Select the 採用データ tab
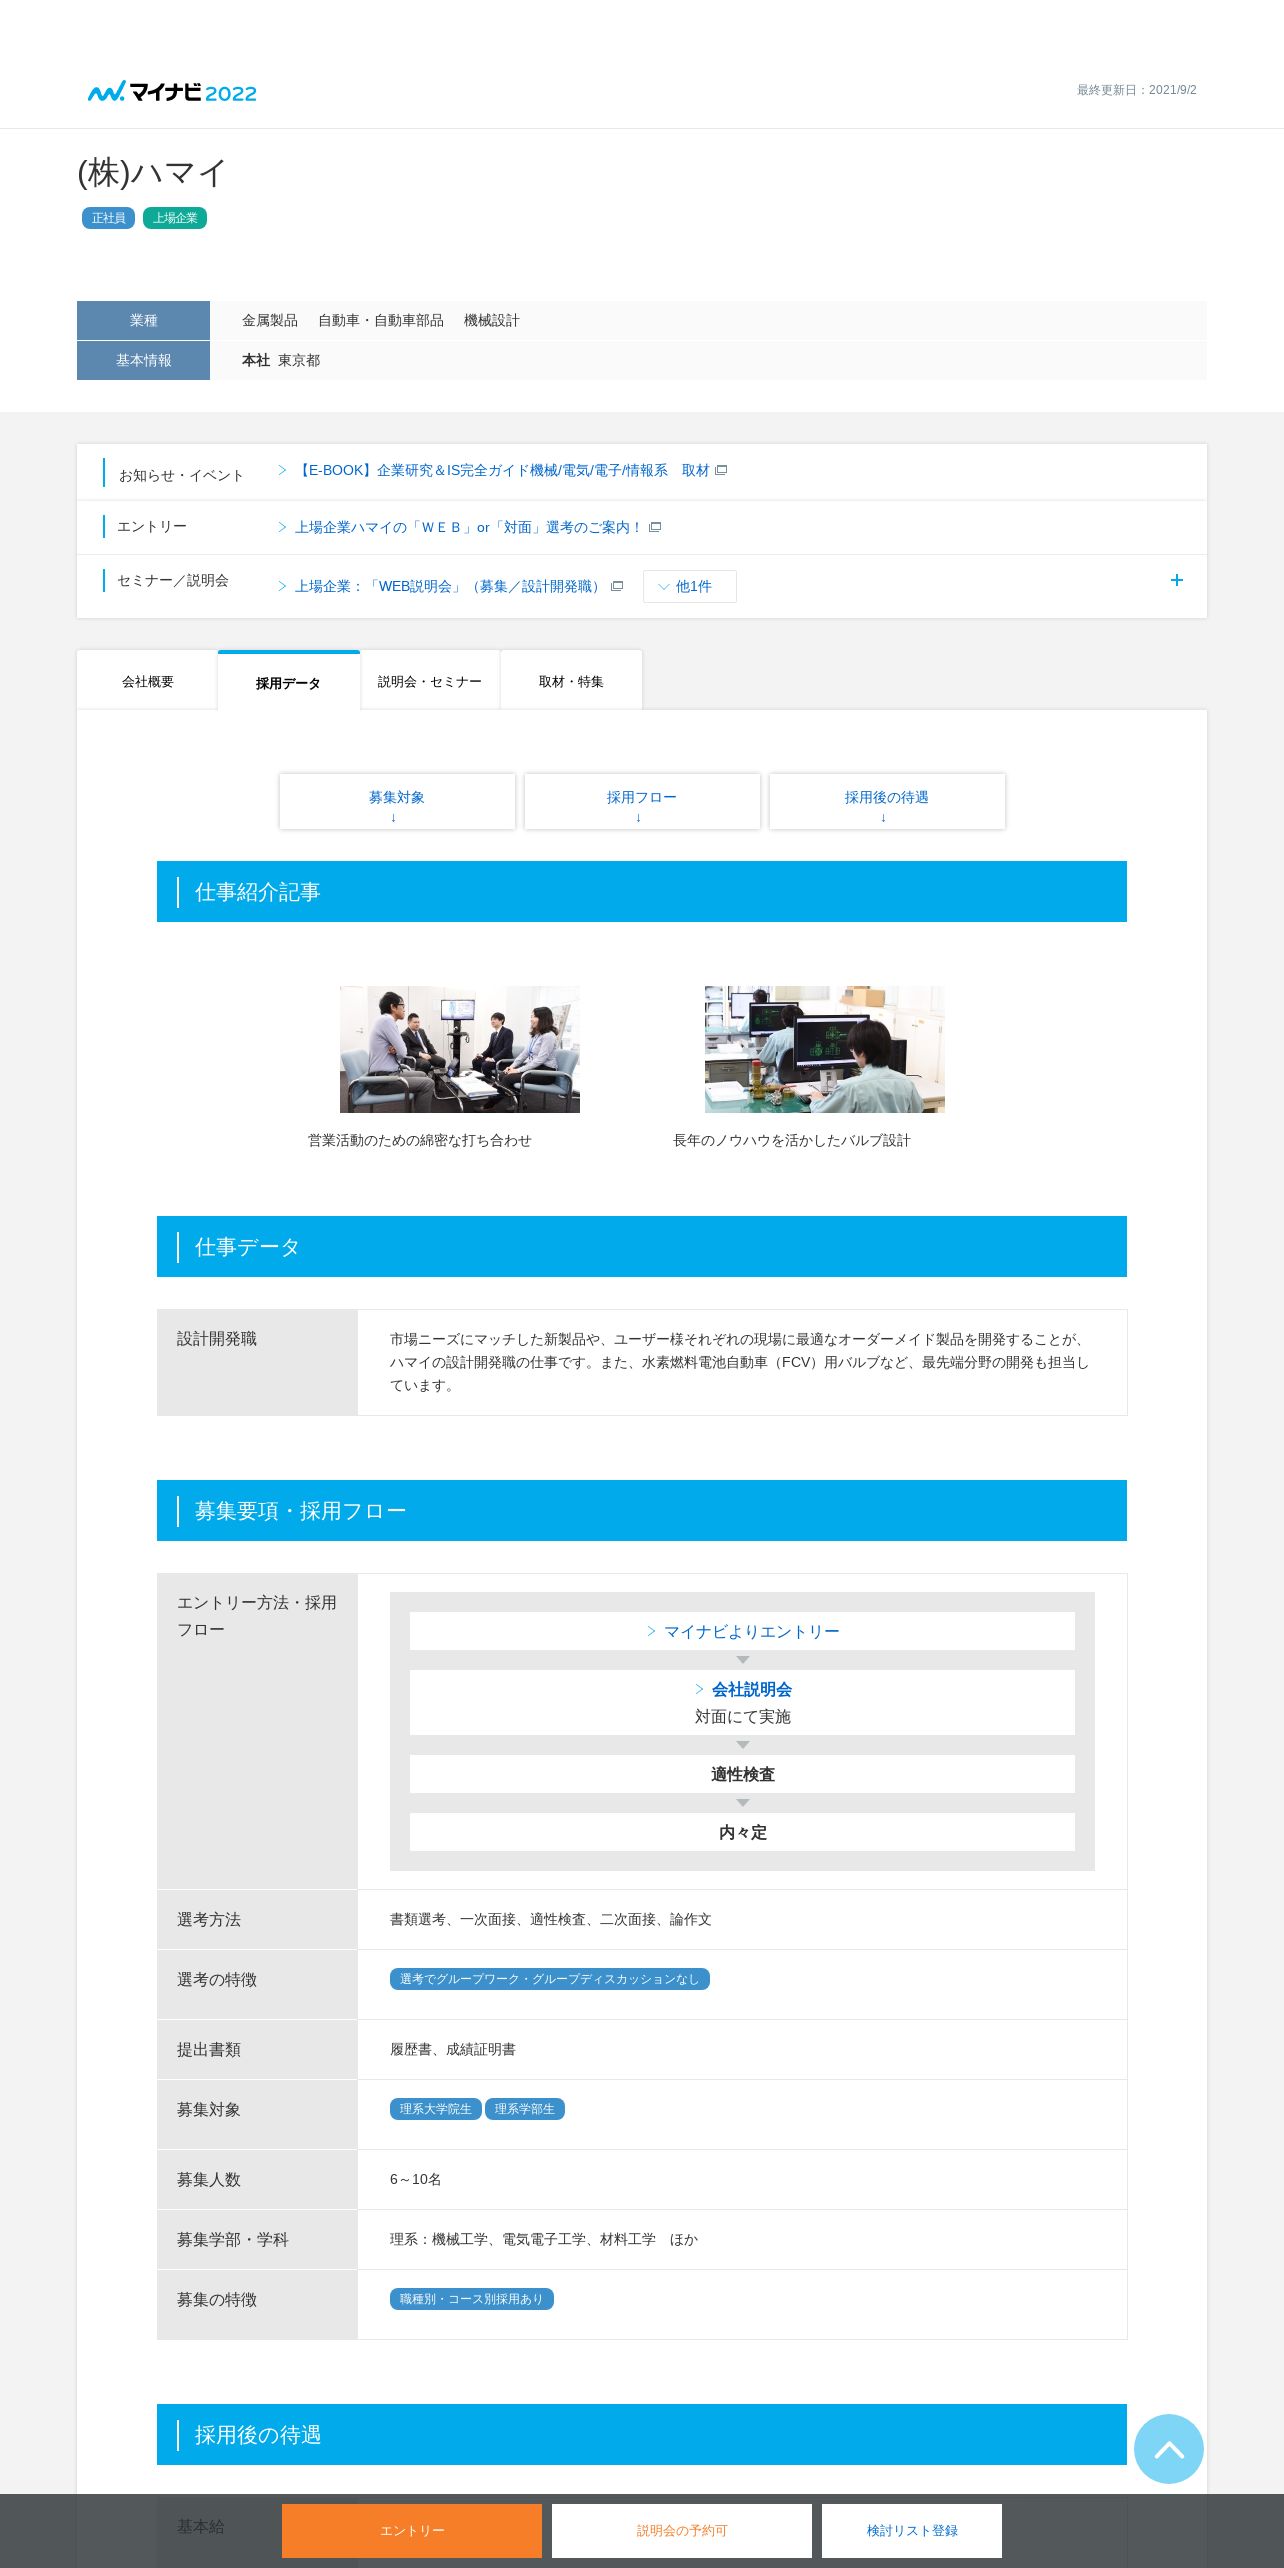The width and height of the screenshot is (1284, 2568). pyautogui.click(x=288, y=682)
